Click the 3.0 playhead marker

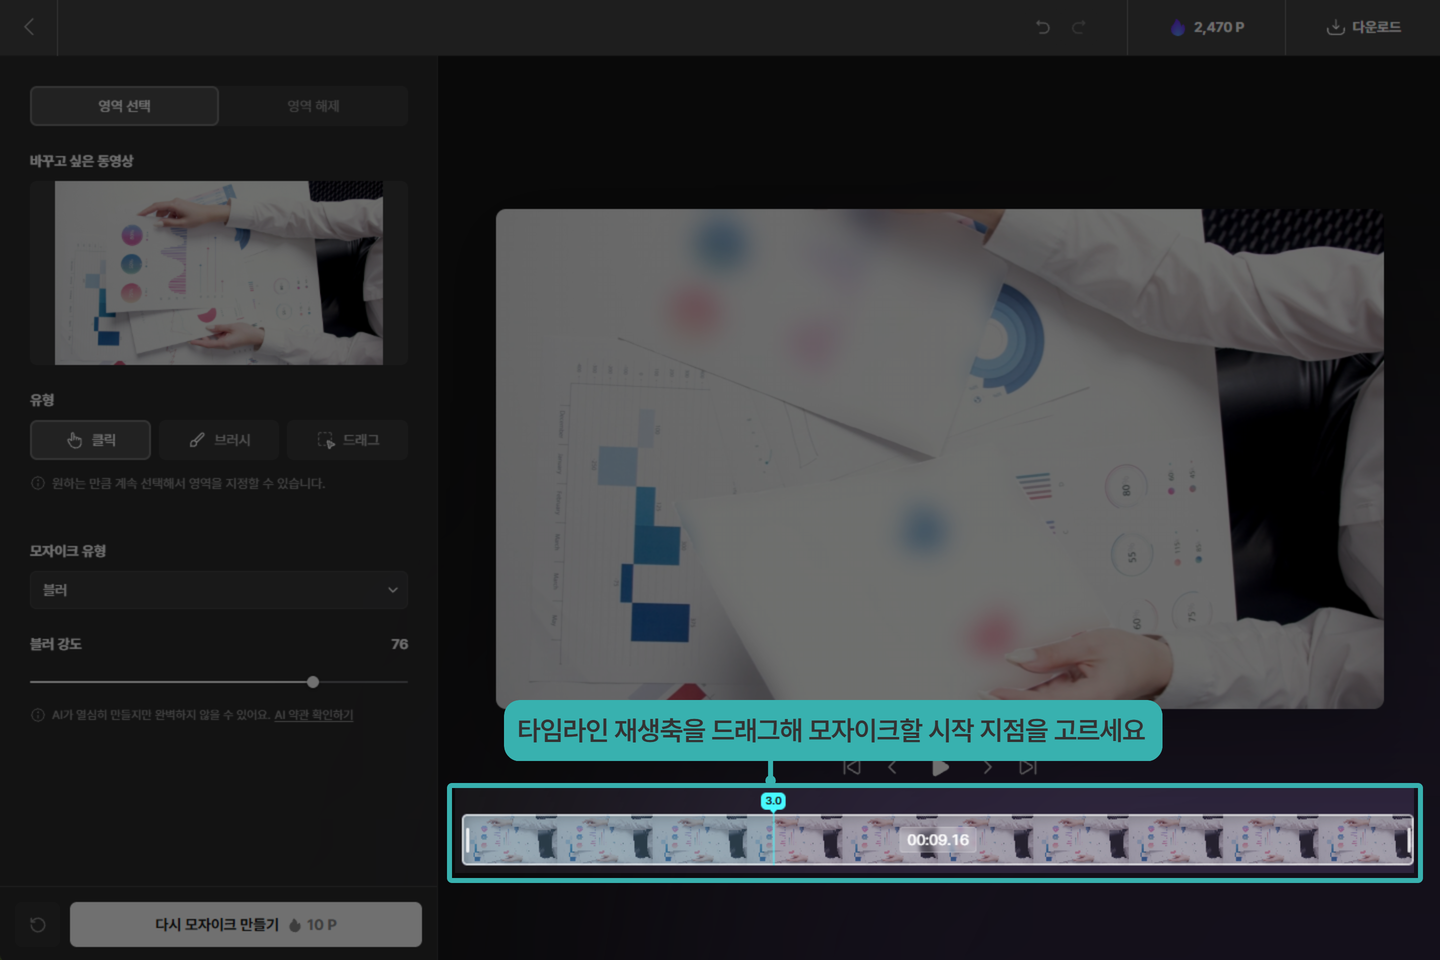(x=773, y=801)
